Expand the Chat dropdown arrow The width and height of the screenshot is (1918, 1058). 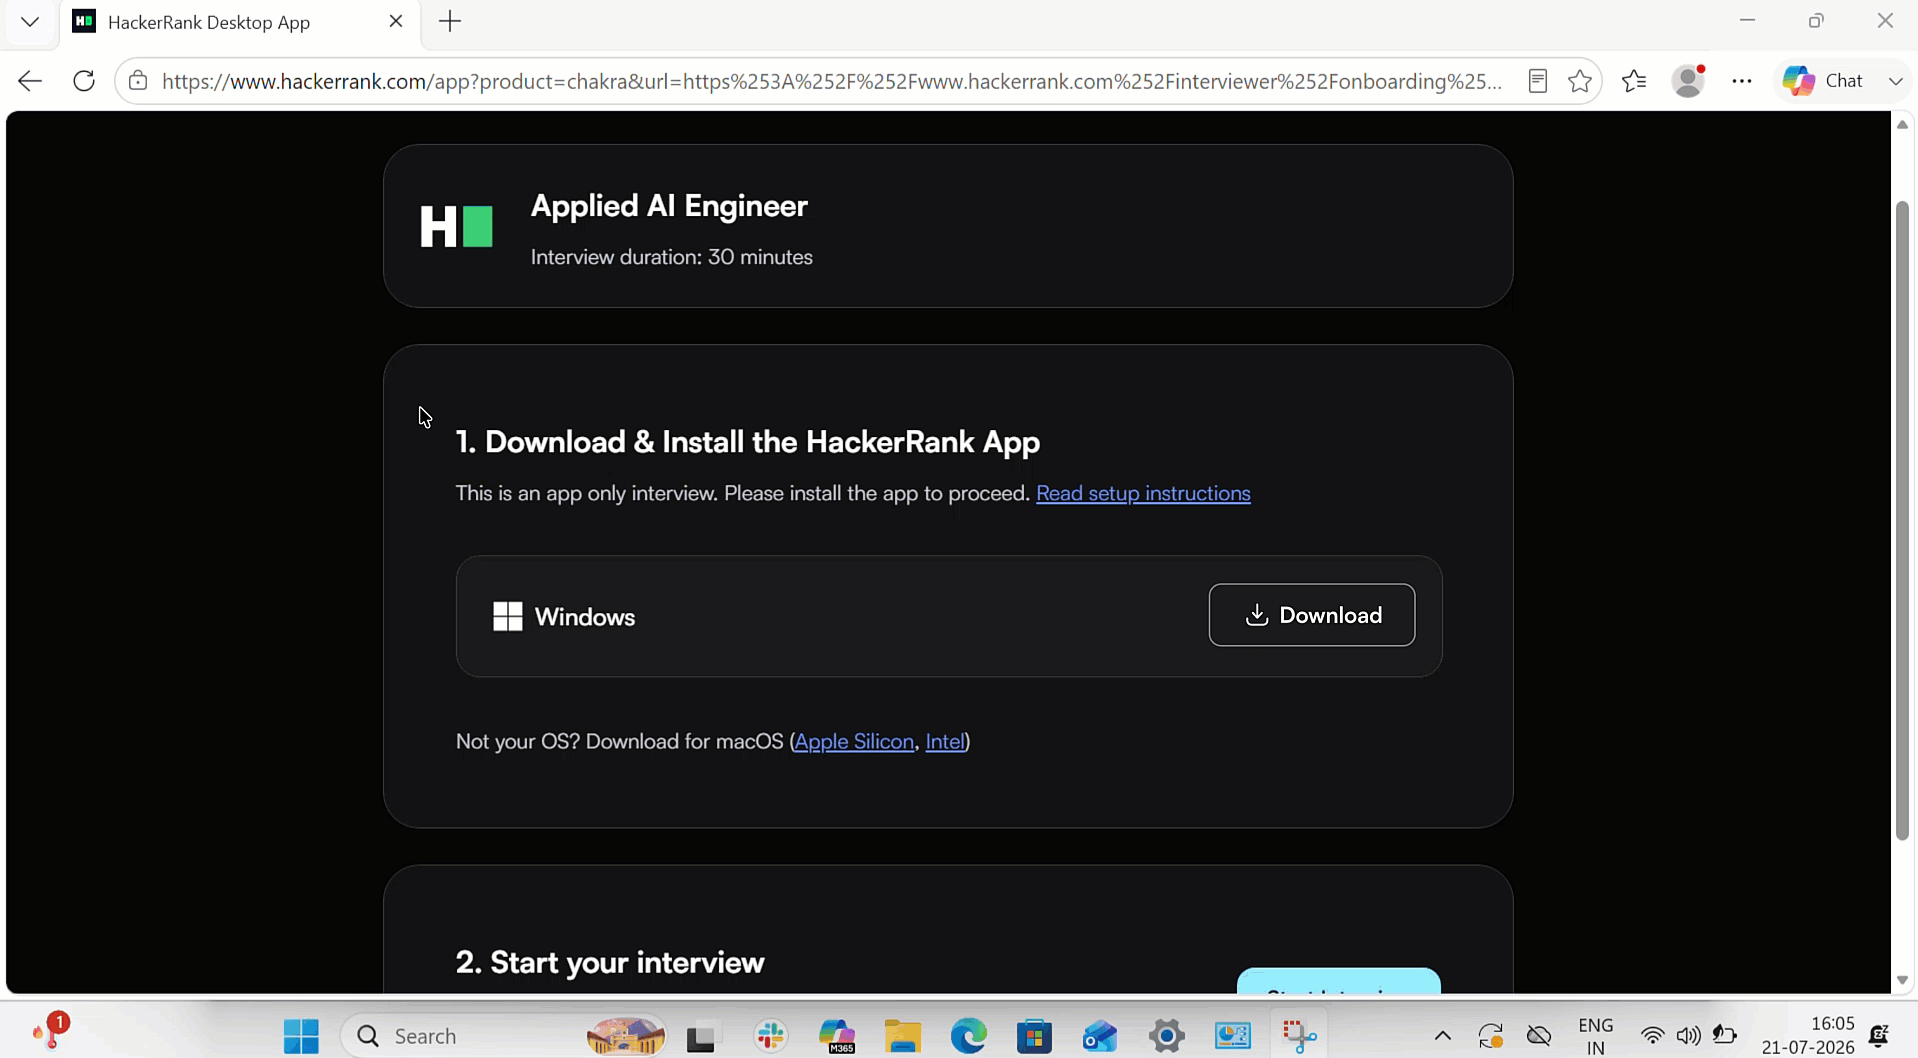click(1895, 81)
